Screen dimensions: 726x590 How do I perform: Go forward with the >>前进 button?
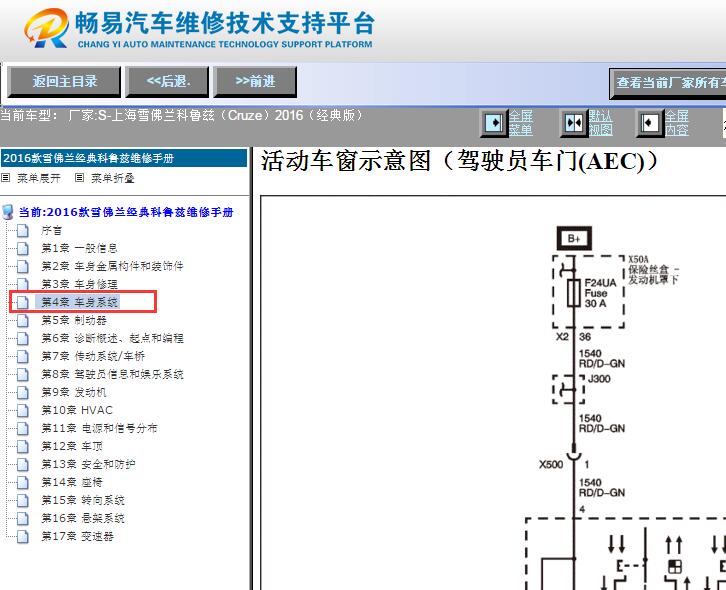[x=255, y=82]
